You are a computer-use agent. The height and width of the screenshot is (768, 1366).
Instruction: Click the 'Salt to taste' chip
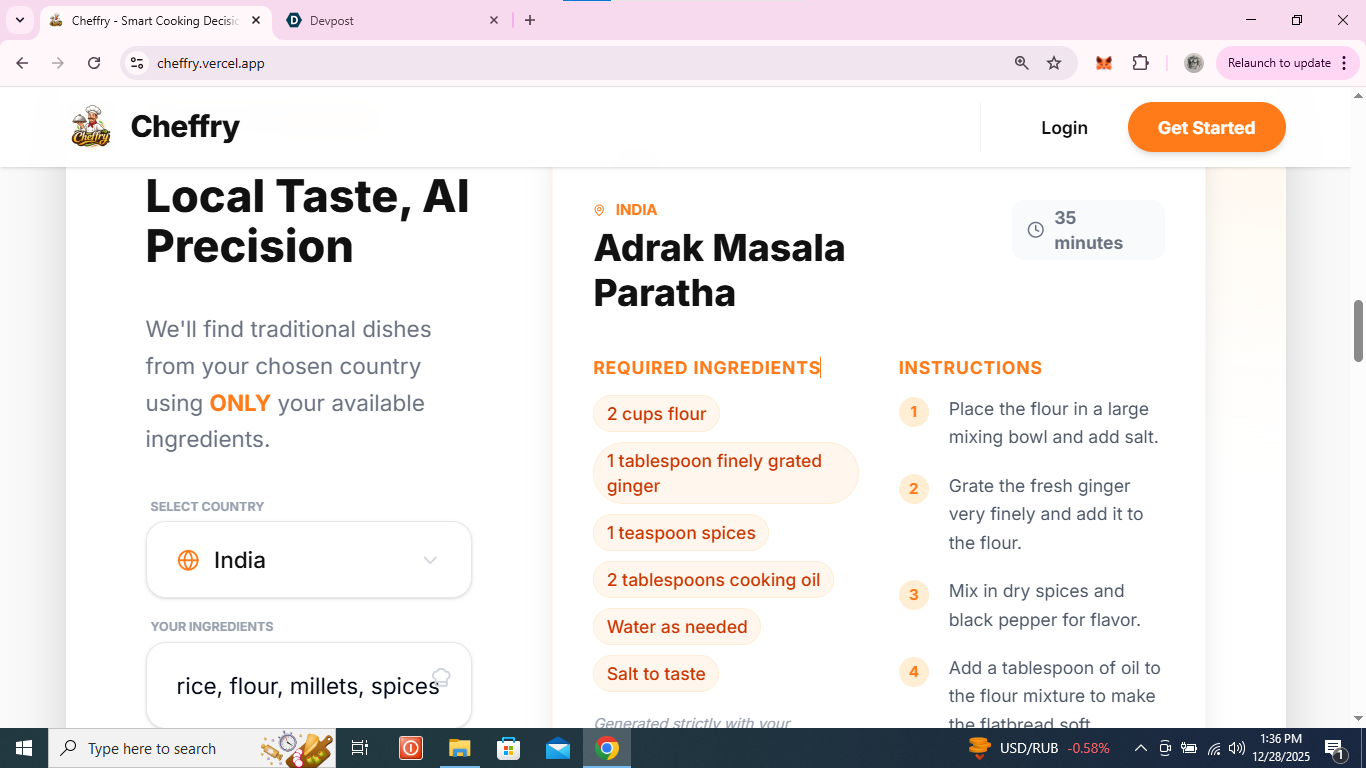coord(656,674)
